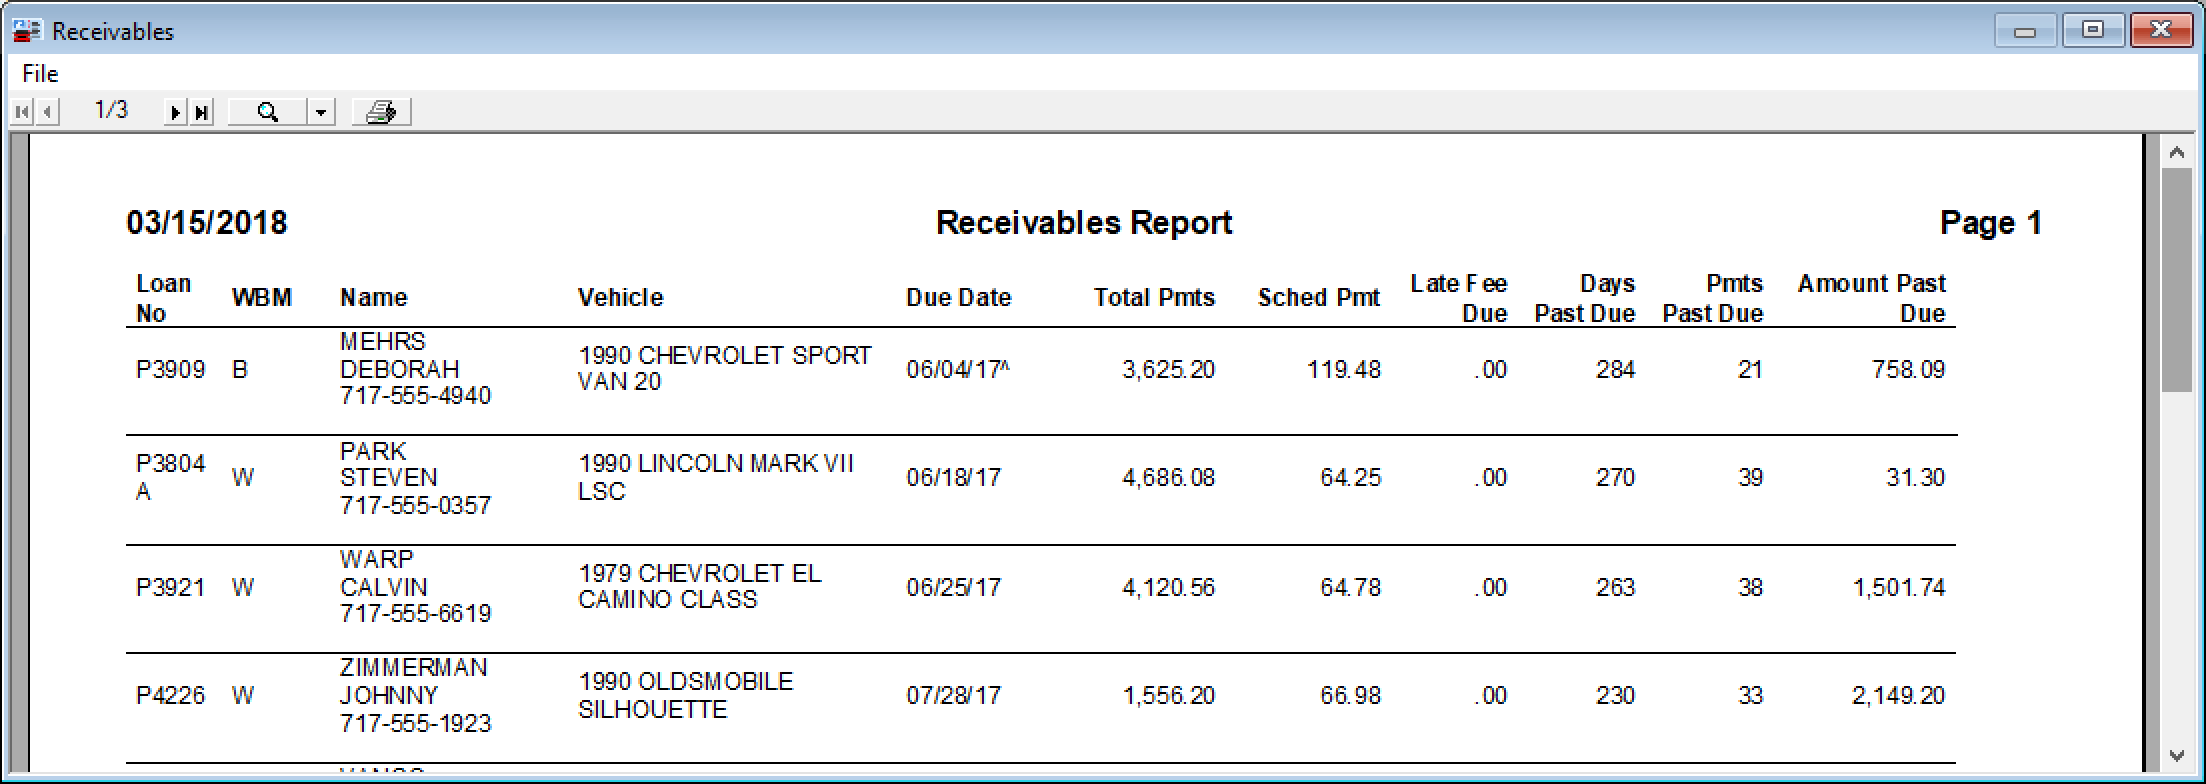
Task: Click vehicle 1979 CHEVROLET EL CAMINO CLASS
Action: 700,587
